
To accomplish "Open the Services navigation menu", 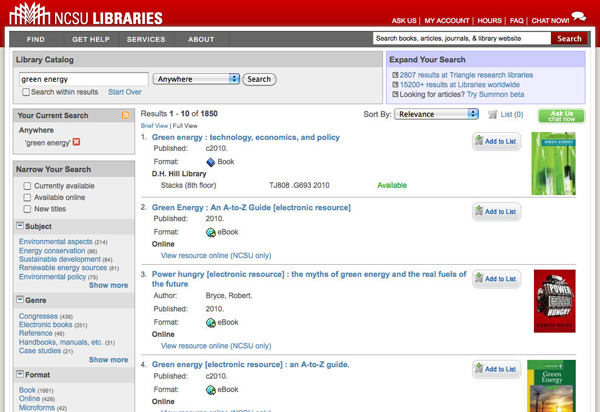I will click(x=146, y=39).
